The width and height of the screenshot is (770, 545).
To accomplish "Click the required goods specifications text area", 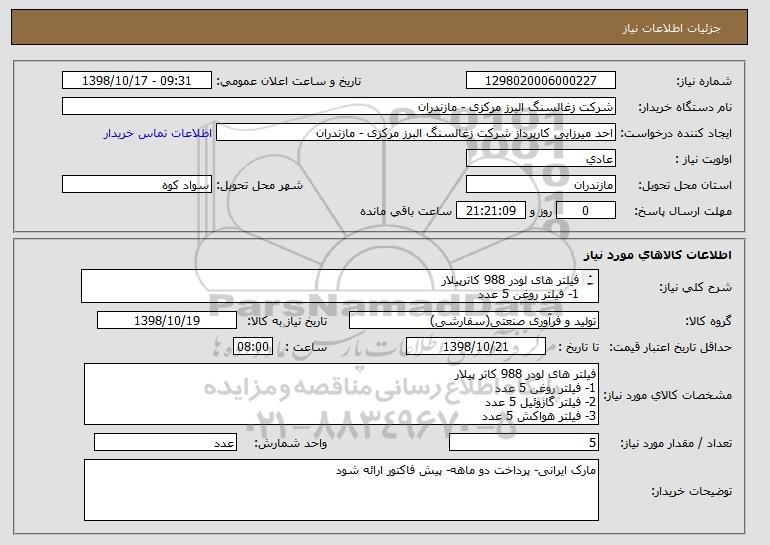I will 341,394.
